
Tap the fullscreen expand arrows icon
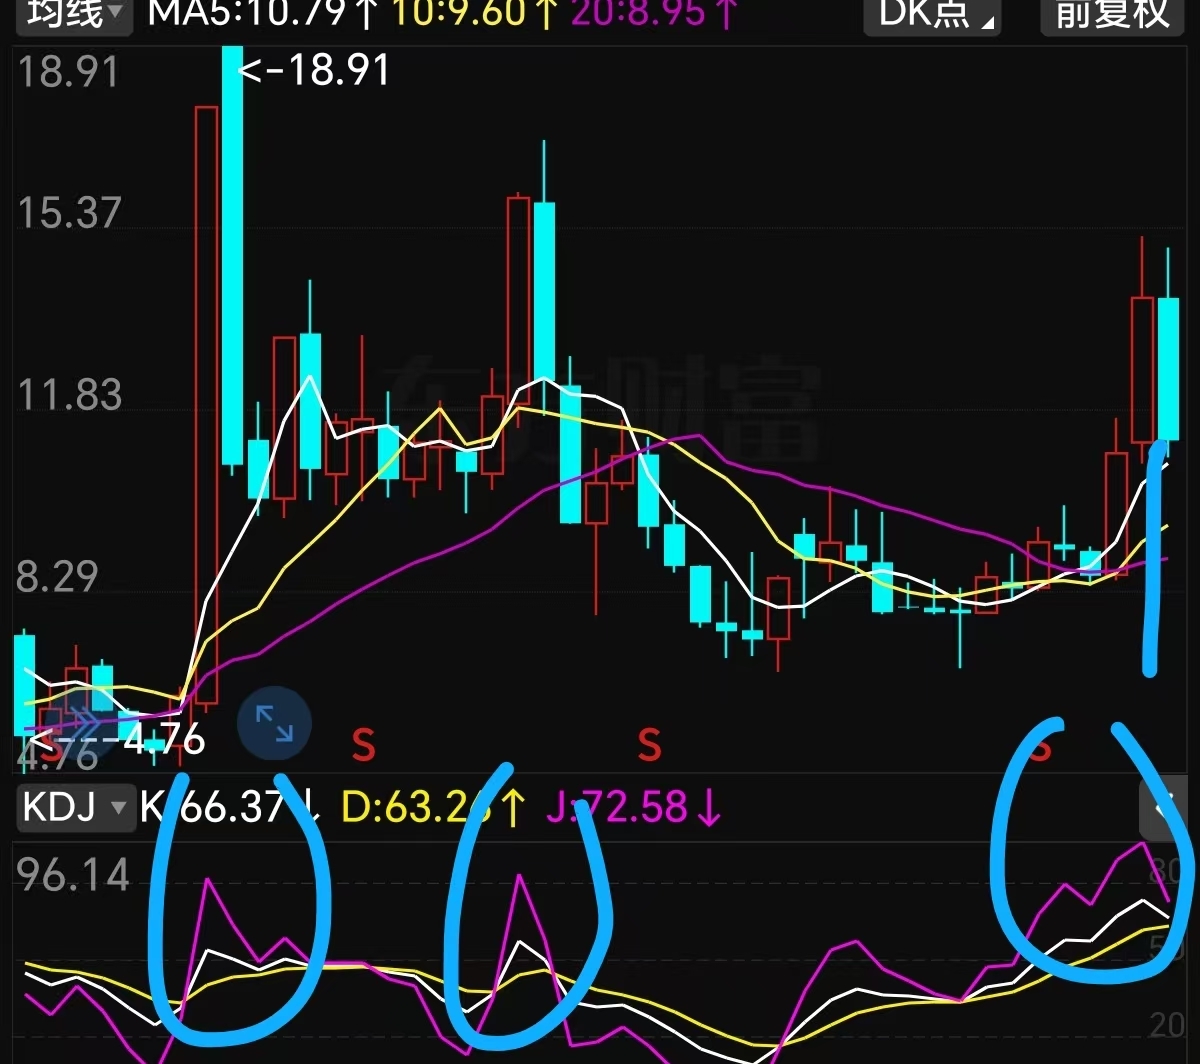275,723
